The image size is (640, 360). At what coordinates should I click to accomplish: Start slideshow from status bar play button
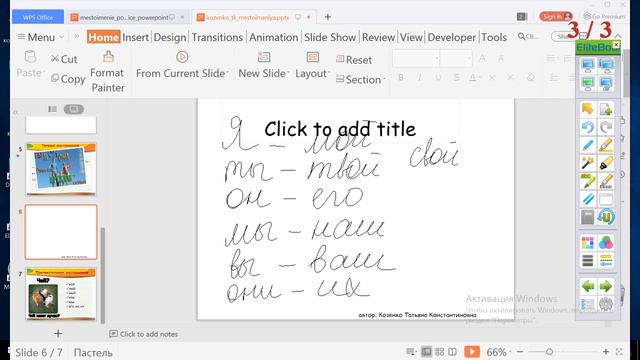click(472, 351)
